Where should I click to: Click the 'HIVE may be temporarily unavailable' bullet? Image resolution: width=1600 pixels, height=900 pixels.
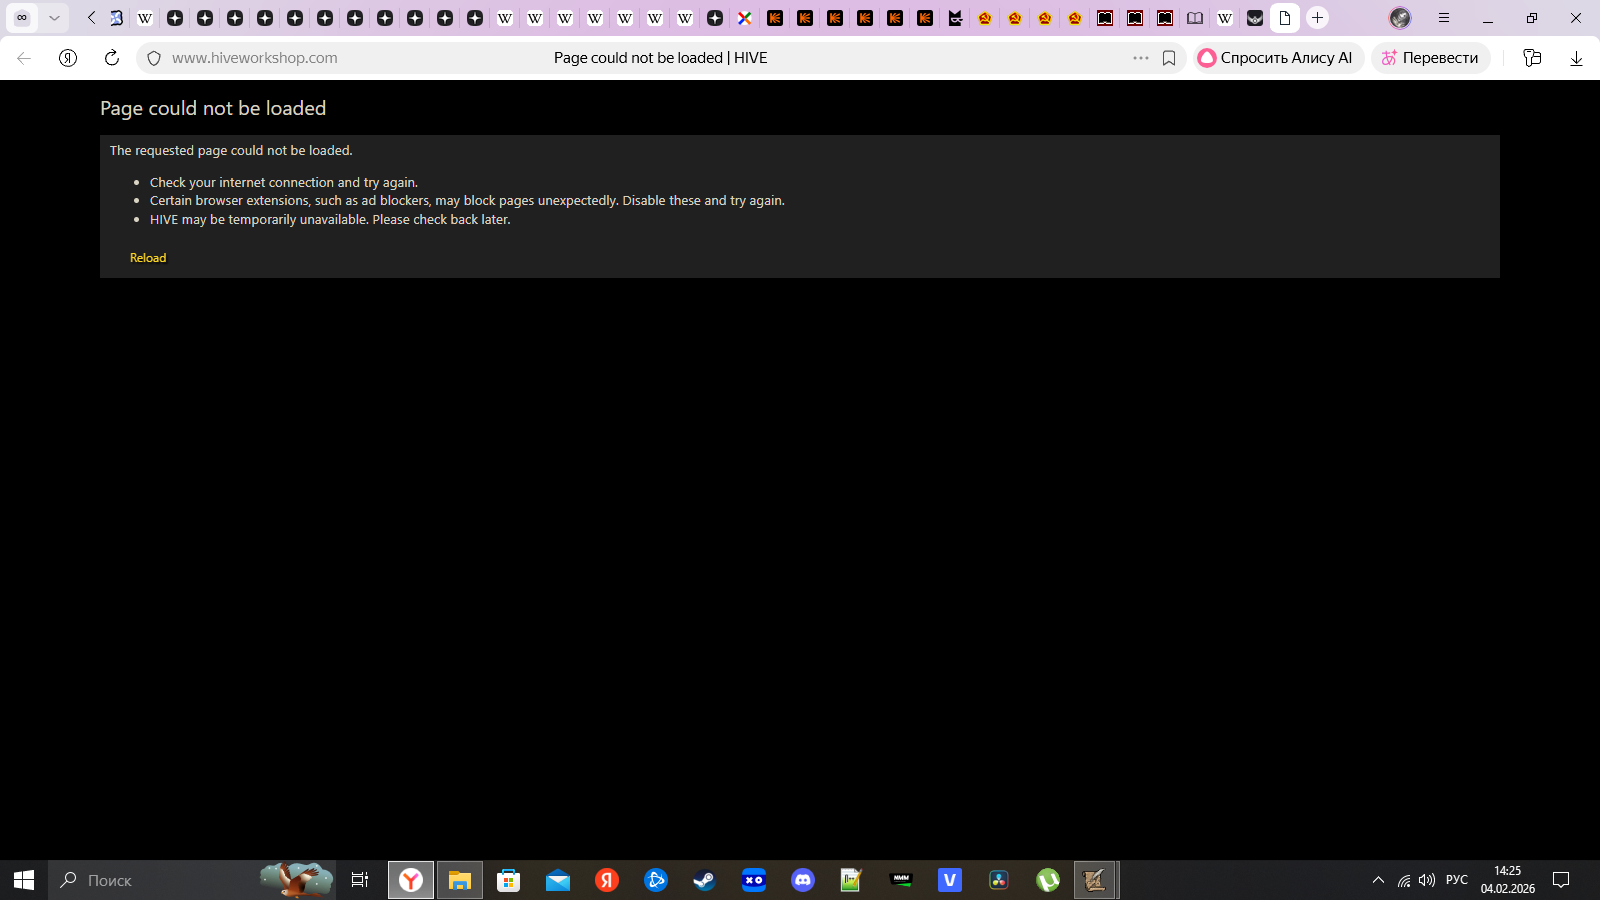(x=330, y=220)
